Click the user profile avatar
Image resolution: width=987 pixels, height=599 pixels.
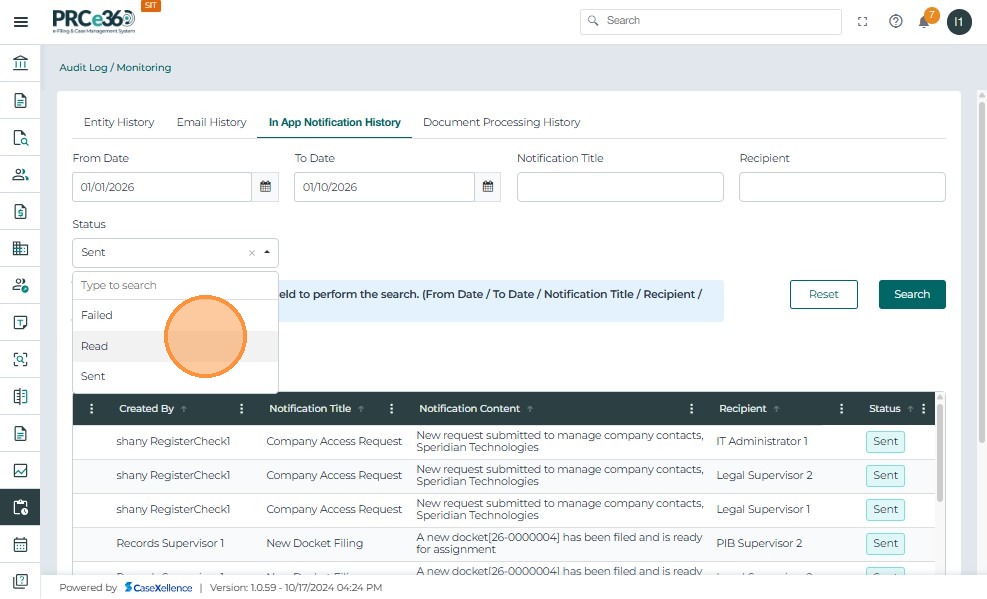tap(959, 22)
